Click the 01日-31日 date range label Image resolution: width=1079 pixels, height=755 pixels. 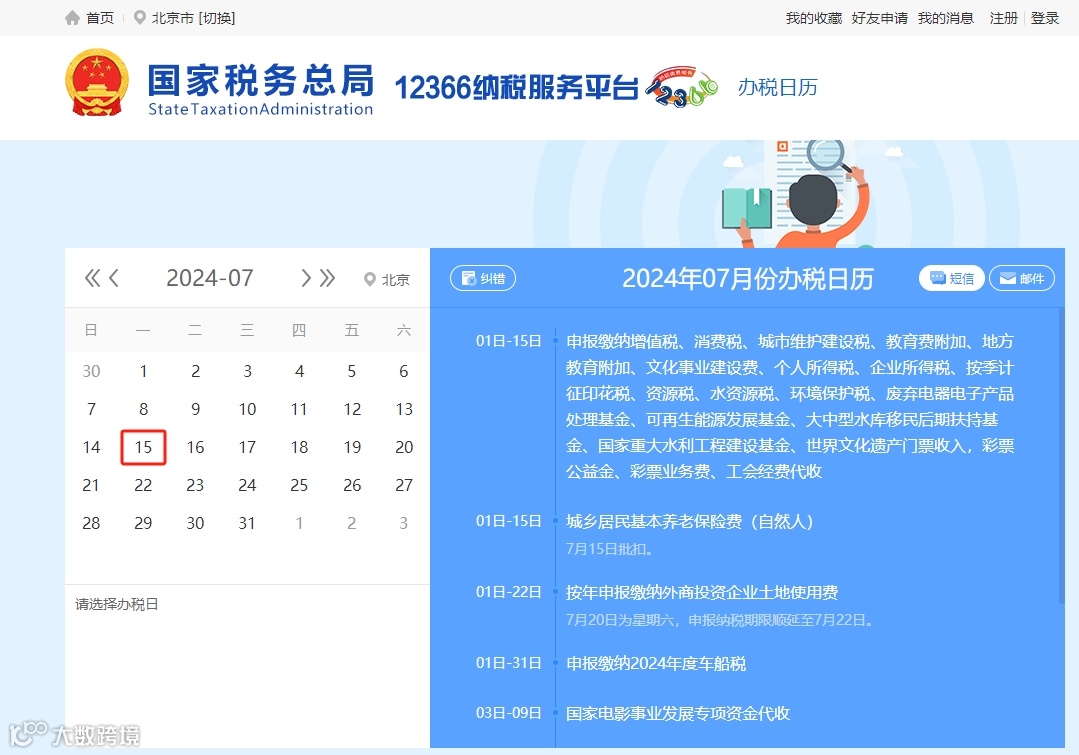click(x=509, y=663)
